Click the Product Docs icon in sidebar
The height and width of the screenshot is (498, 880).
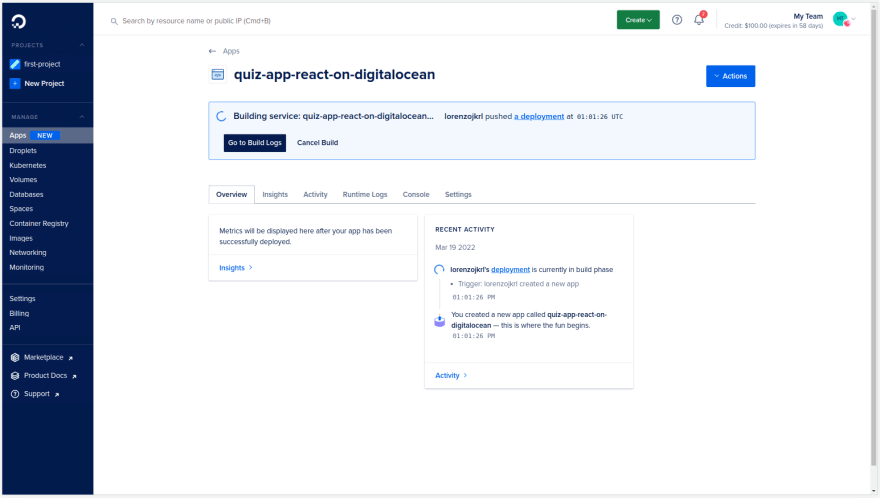[x=15, y=376]
